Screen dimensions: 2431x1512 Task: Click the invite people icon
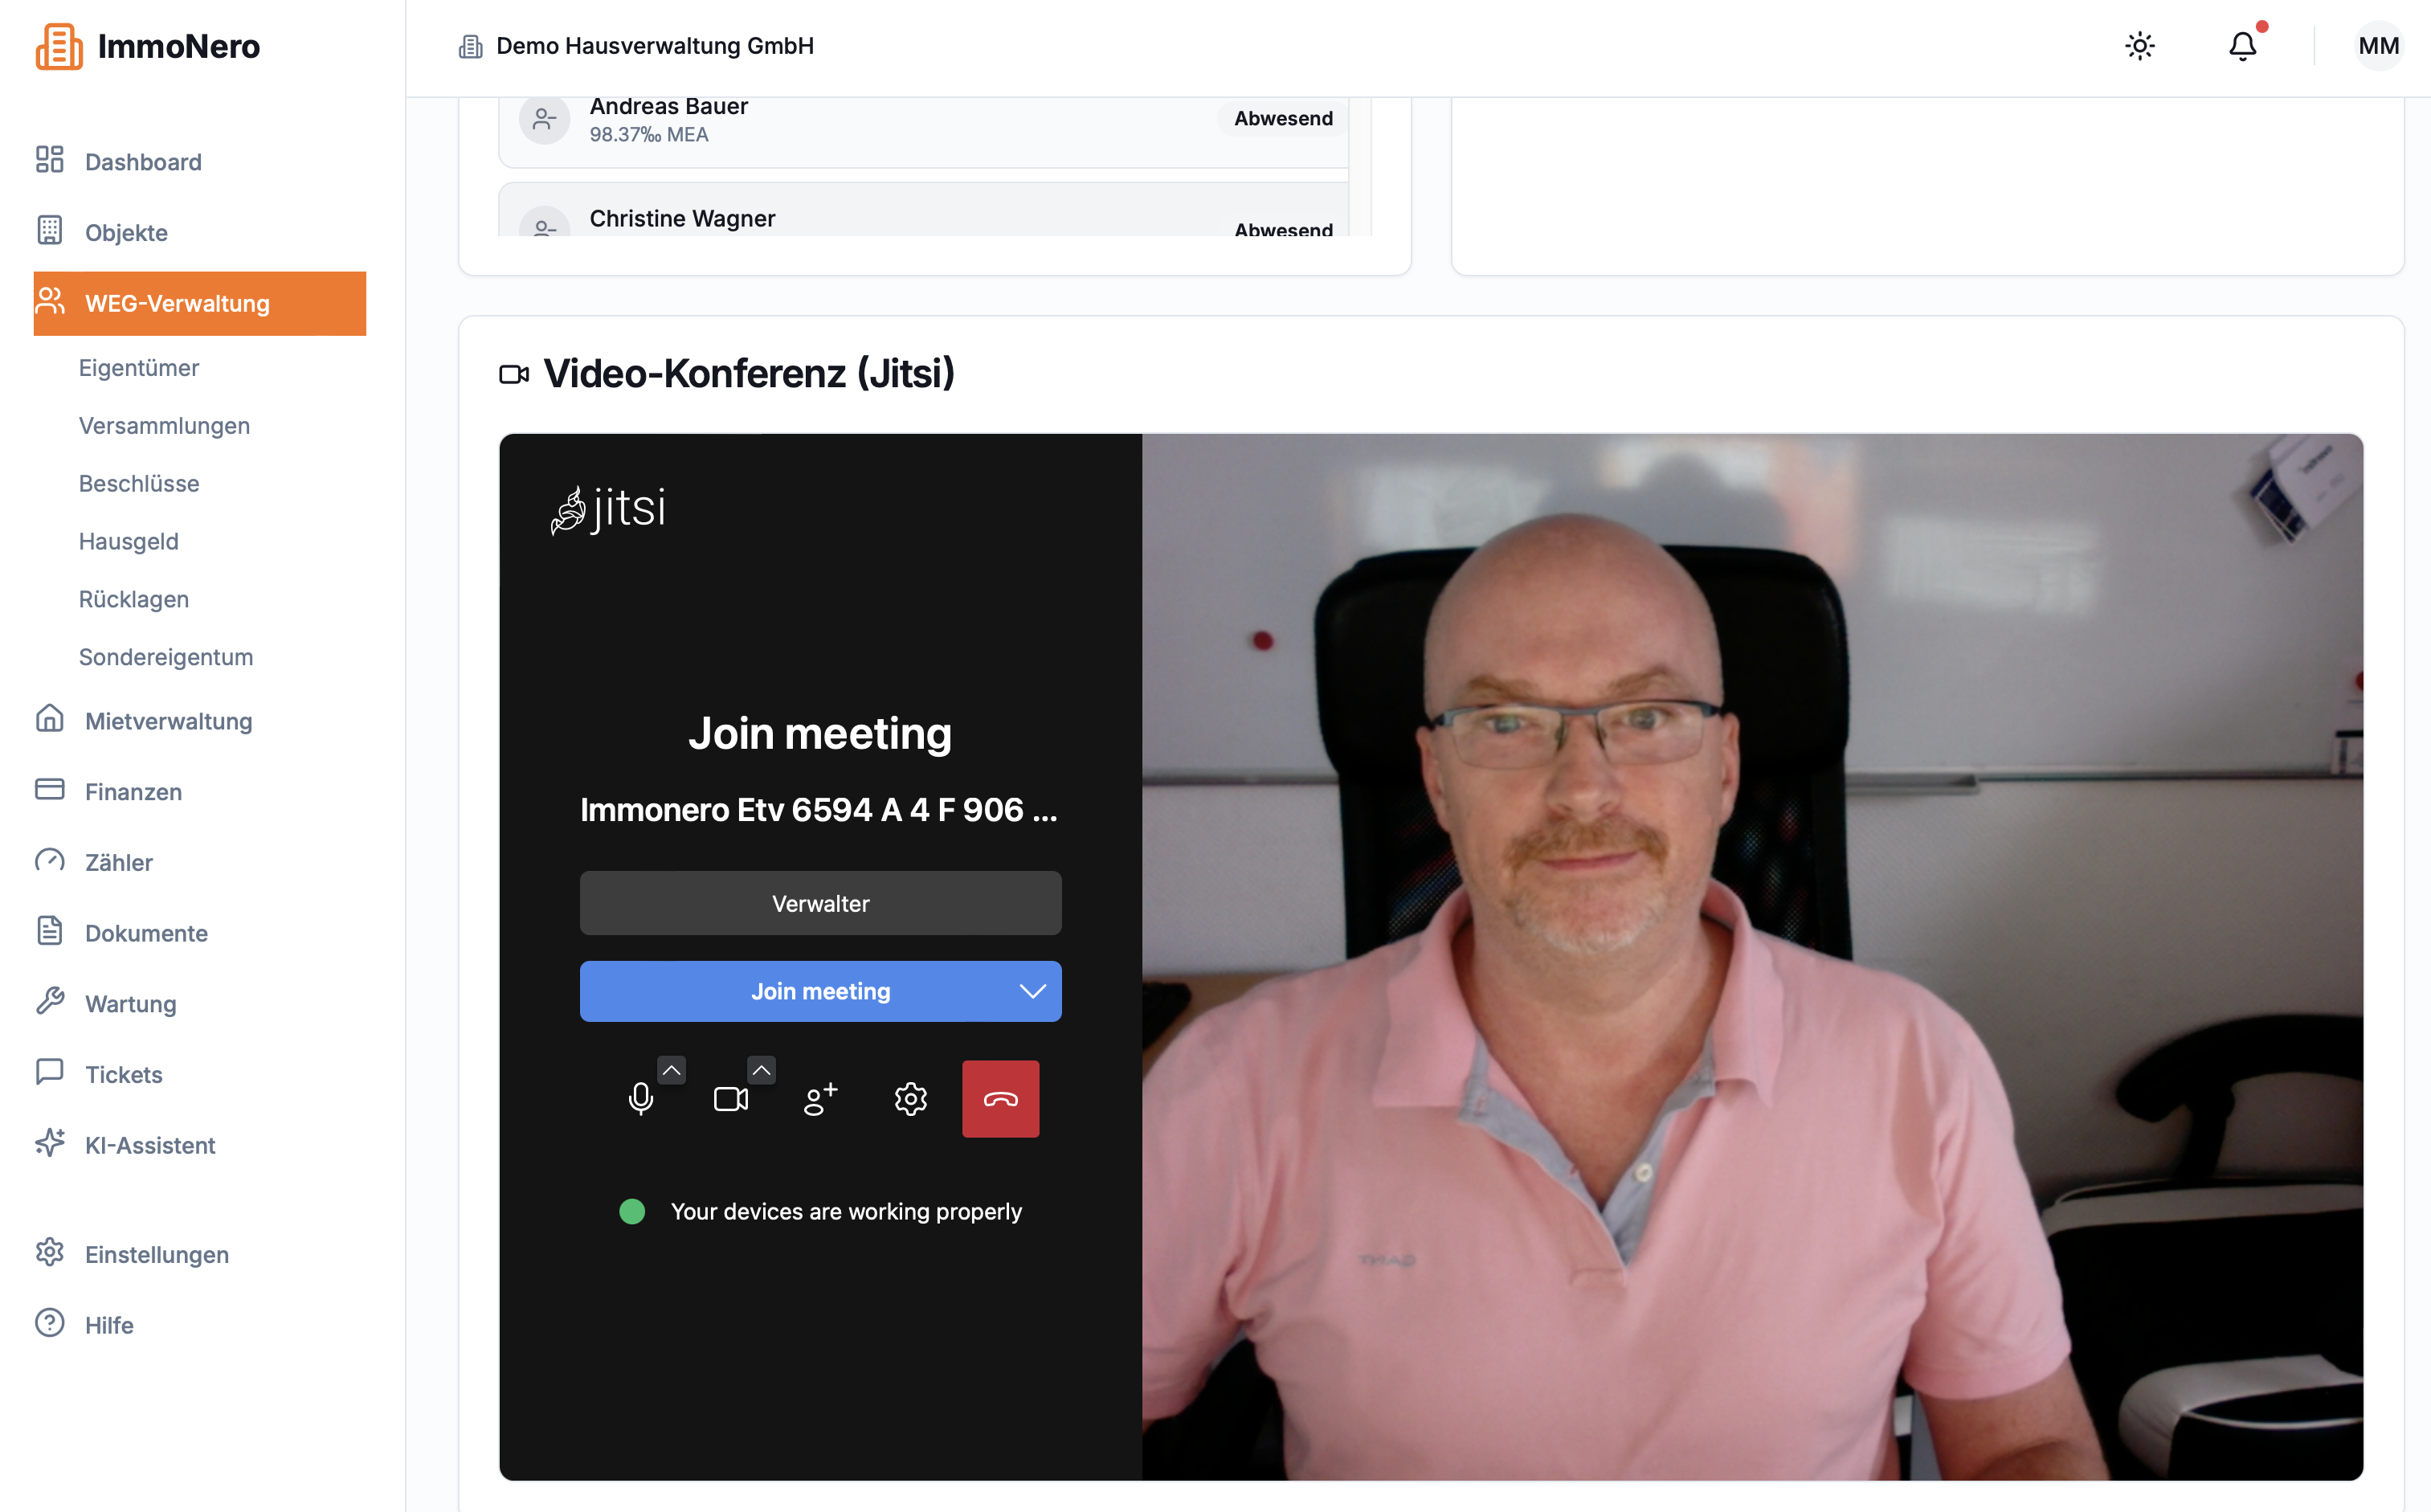pos(820,1099)
